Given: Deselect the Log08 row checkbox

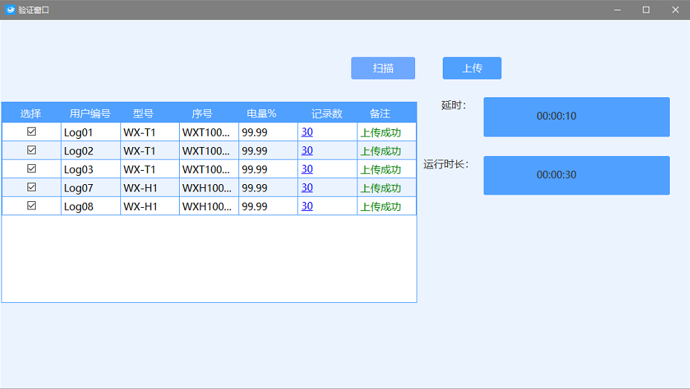Looking at the screenshot, I should (31, 206).
